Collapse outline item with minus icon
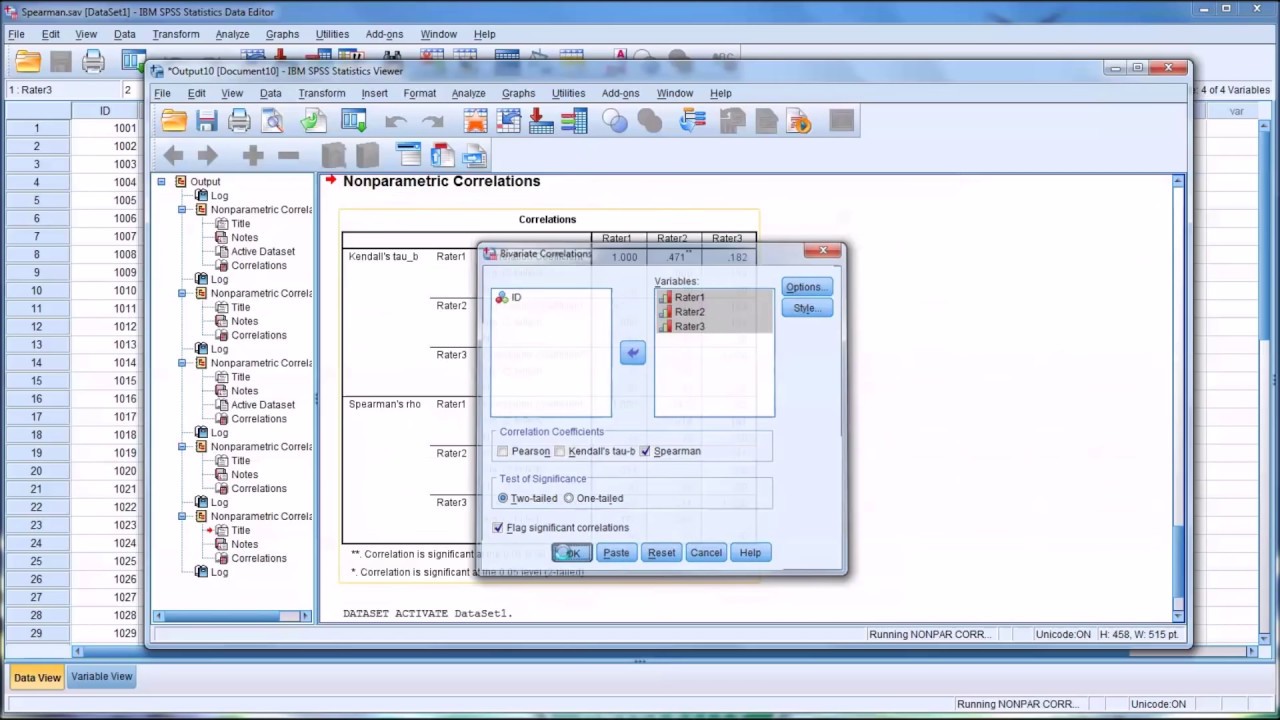 [x=288, y=155]
